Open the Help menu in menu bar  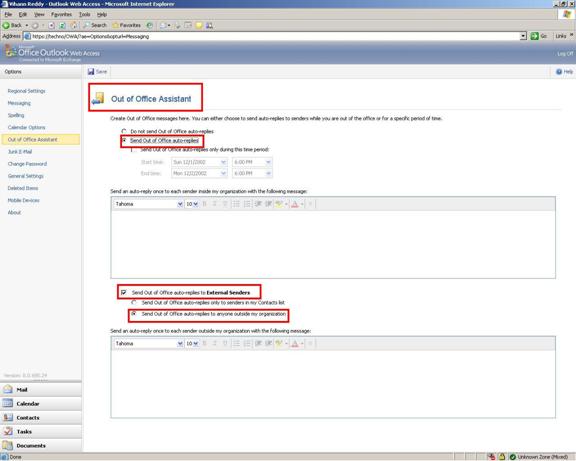(x=102, y=14)
